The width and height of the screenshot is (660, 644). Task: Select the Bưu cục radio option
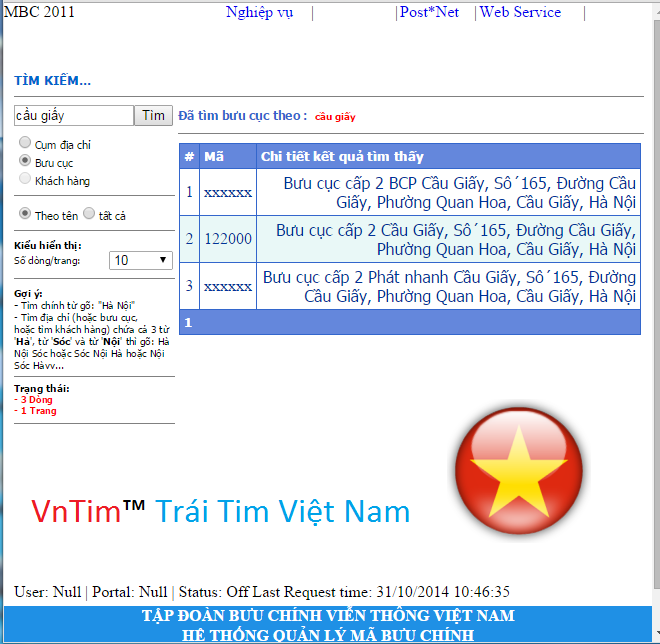click(x=25, y=160)
